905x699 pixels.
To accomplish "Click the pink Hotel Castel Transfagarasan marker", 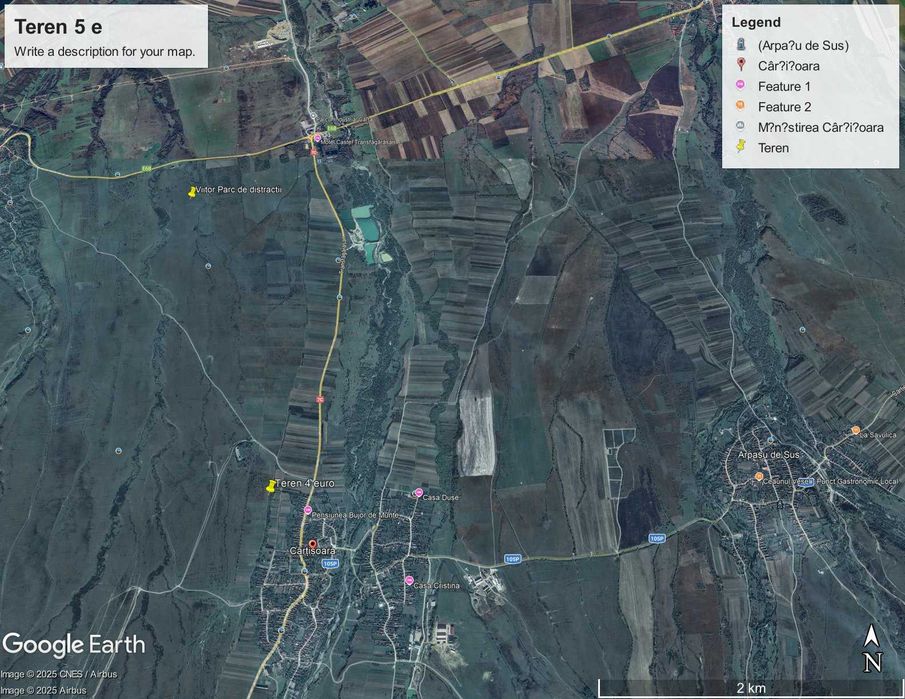I will click(x=317, y=138).
